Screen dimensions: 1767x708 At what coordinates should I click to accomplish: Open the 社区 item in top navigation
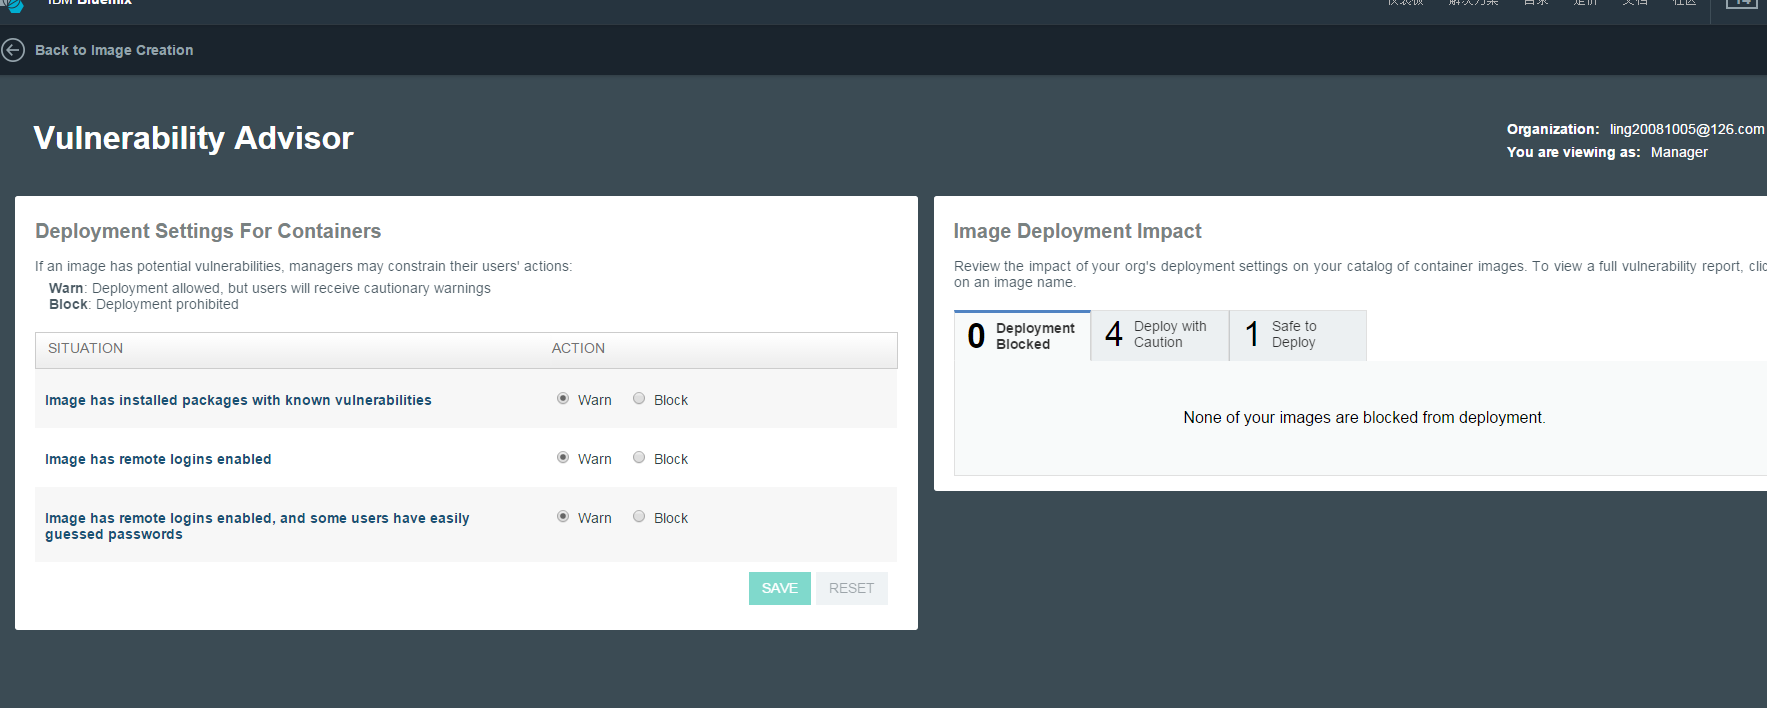click(1684, 3)
